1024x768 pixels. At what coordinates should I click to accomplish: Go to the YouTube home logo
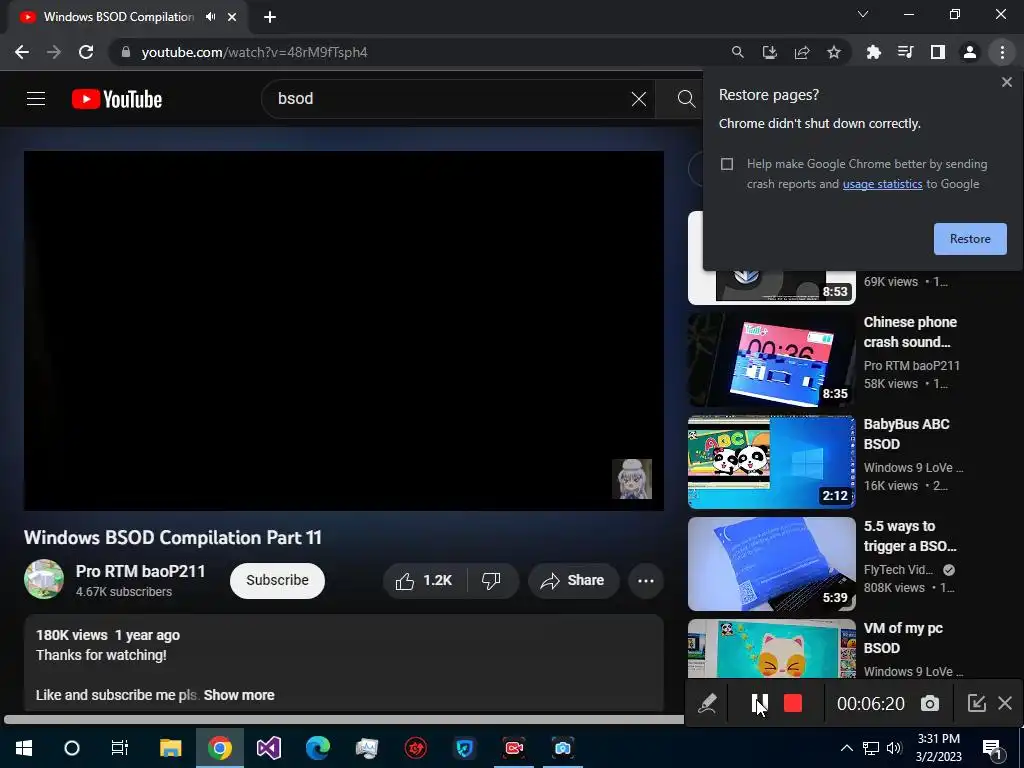pyautogui.click(x=117, y=99)
